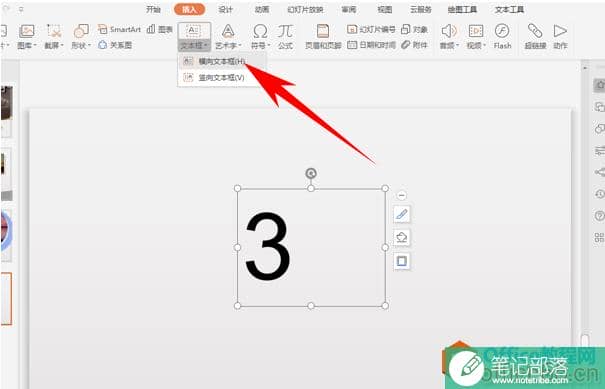Choose 竖向文本框(V) vertical text box

(x=221, y=78)
